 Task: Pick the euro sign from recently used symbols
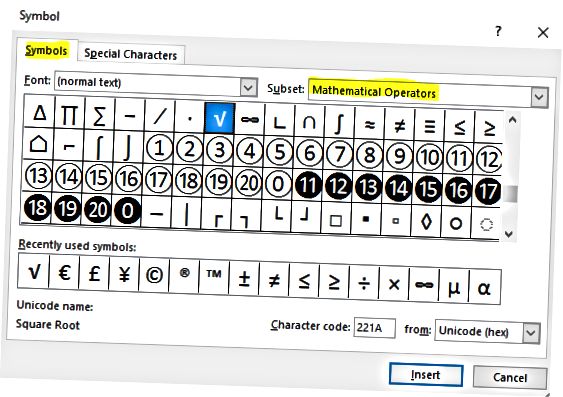pyautogui.click(x=64, y=273)
